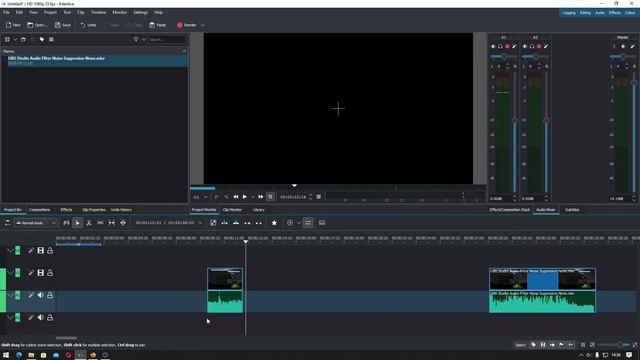This screenshot has height=360, width=640.
Task: Click the headphones solo icon on A1 mixer
Action: click(500, 47)
